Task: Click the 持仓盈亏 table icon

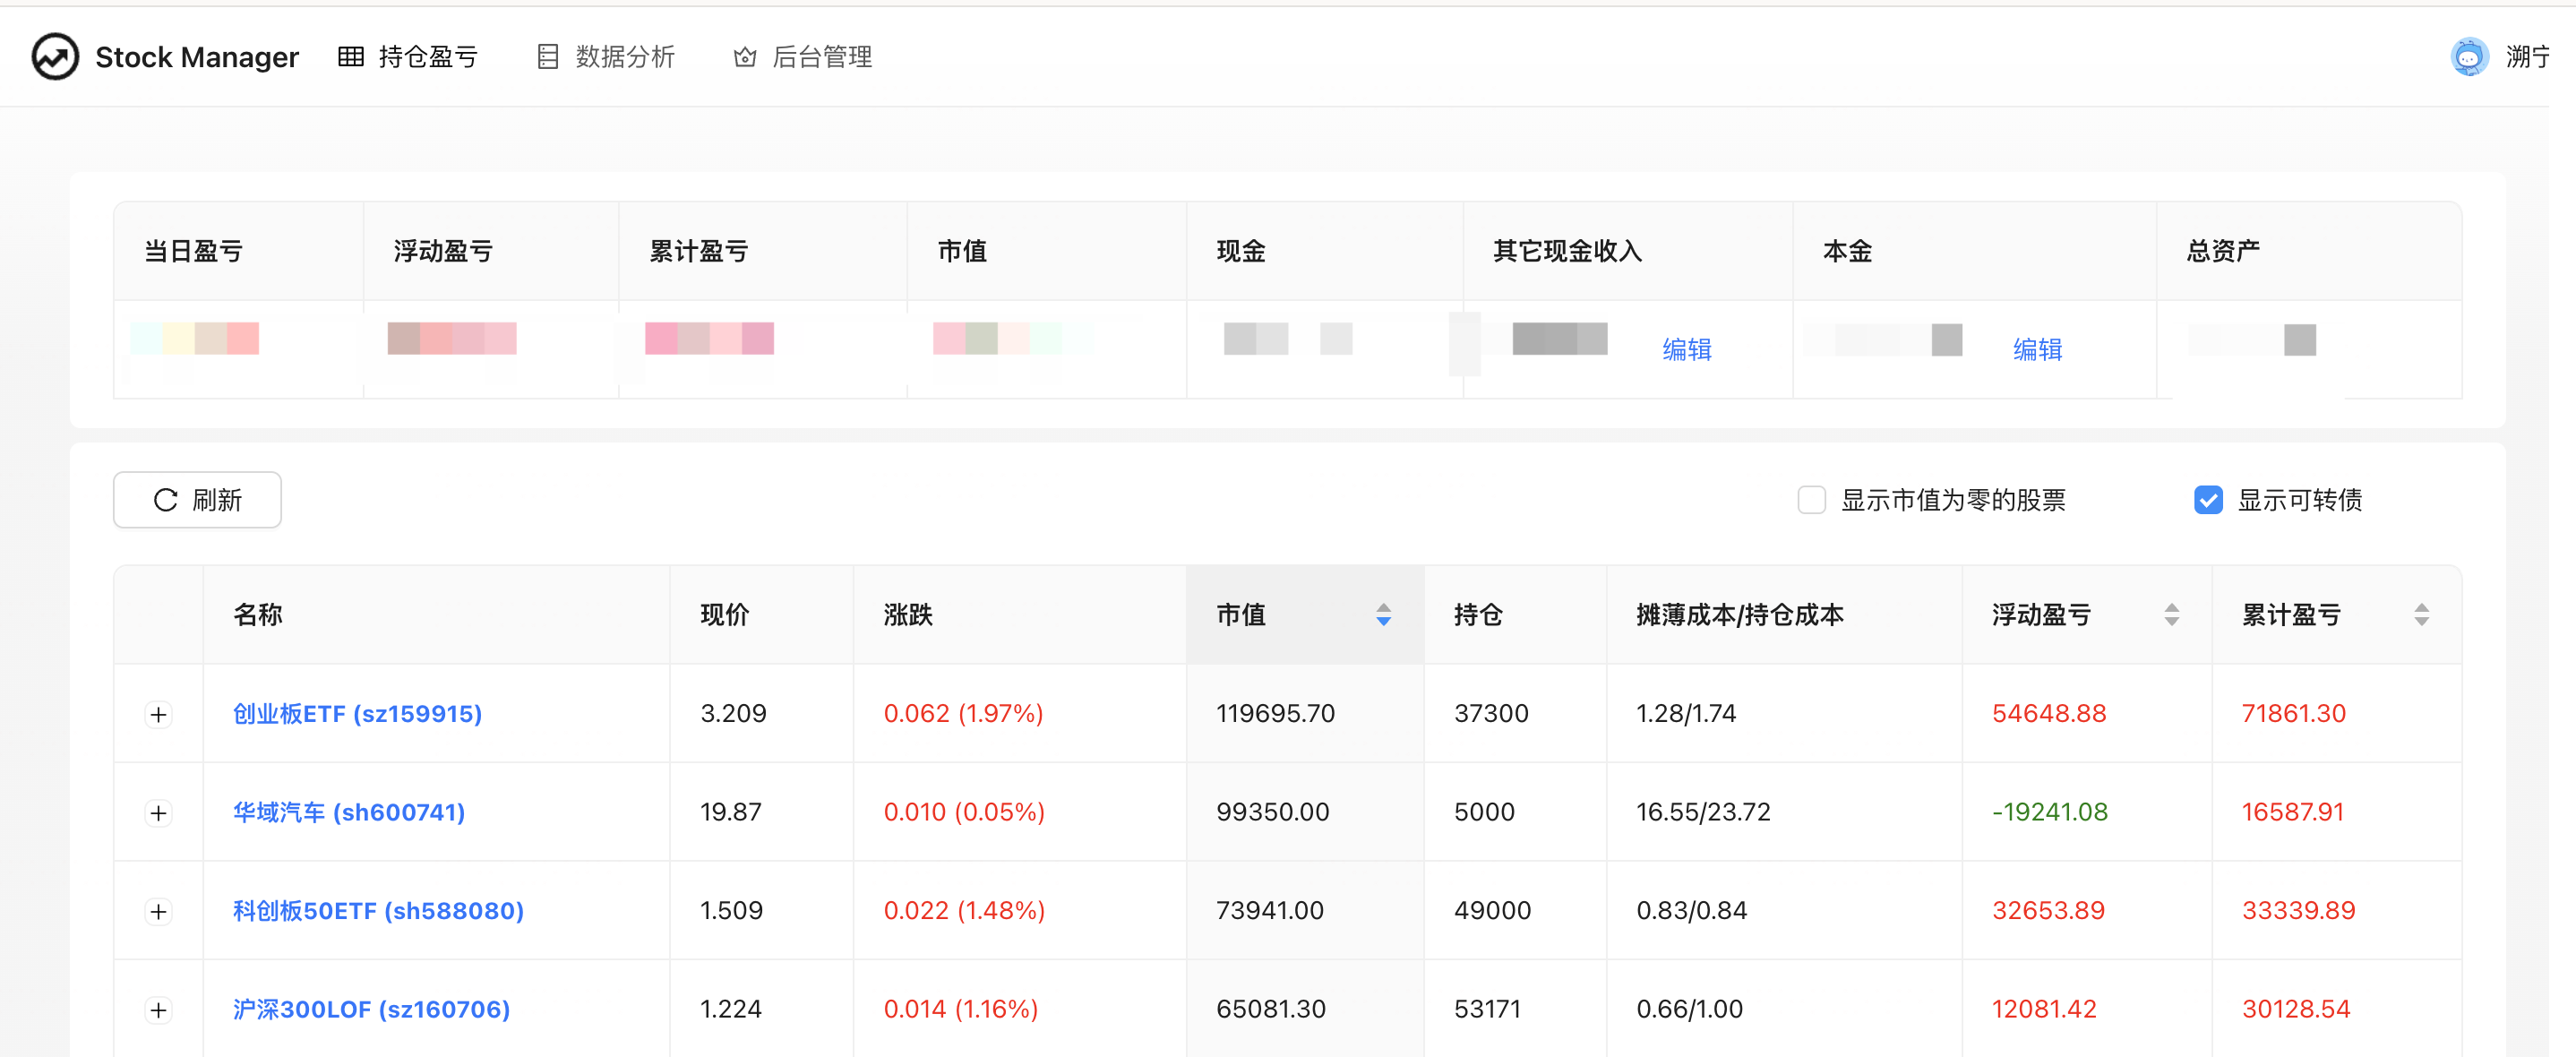Action: (351, 57)
